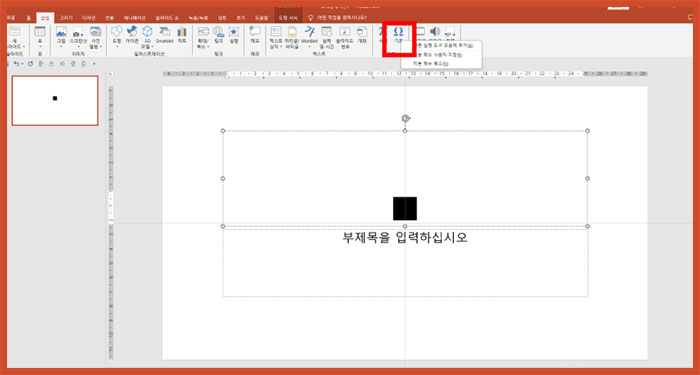The width and height of the screenshot is (700, 375).
Task: Choose 리본 메뉴 사용자 지정 menu entry
Action: pyautogui.click(x=442, y=55)
